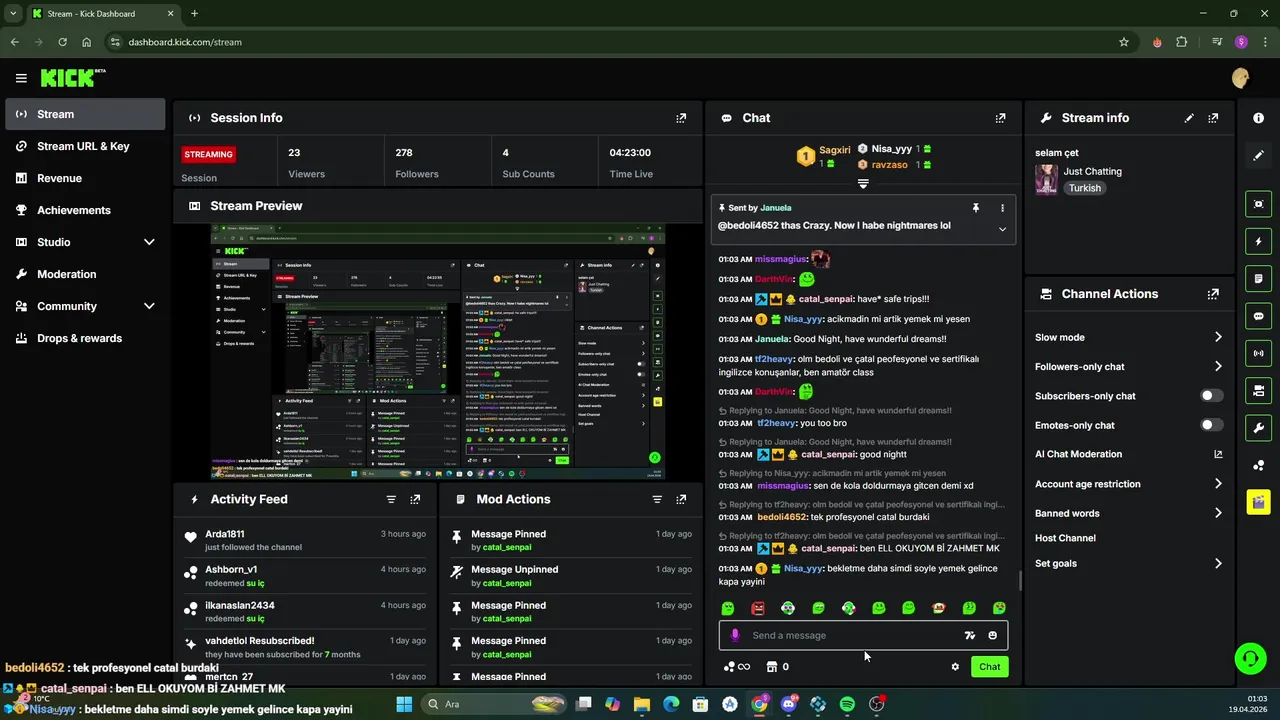Viewport: 1280px width, 720px height.
Task: Pop out the Mod Actions panel
Action: pos(681,499)
